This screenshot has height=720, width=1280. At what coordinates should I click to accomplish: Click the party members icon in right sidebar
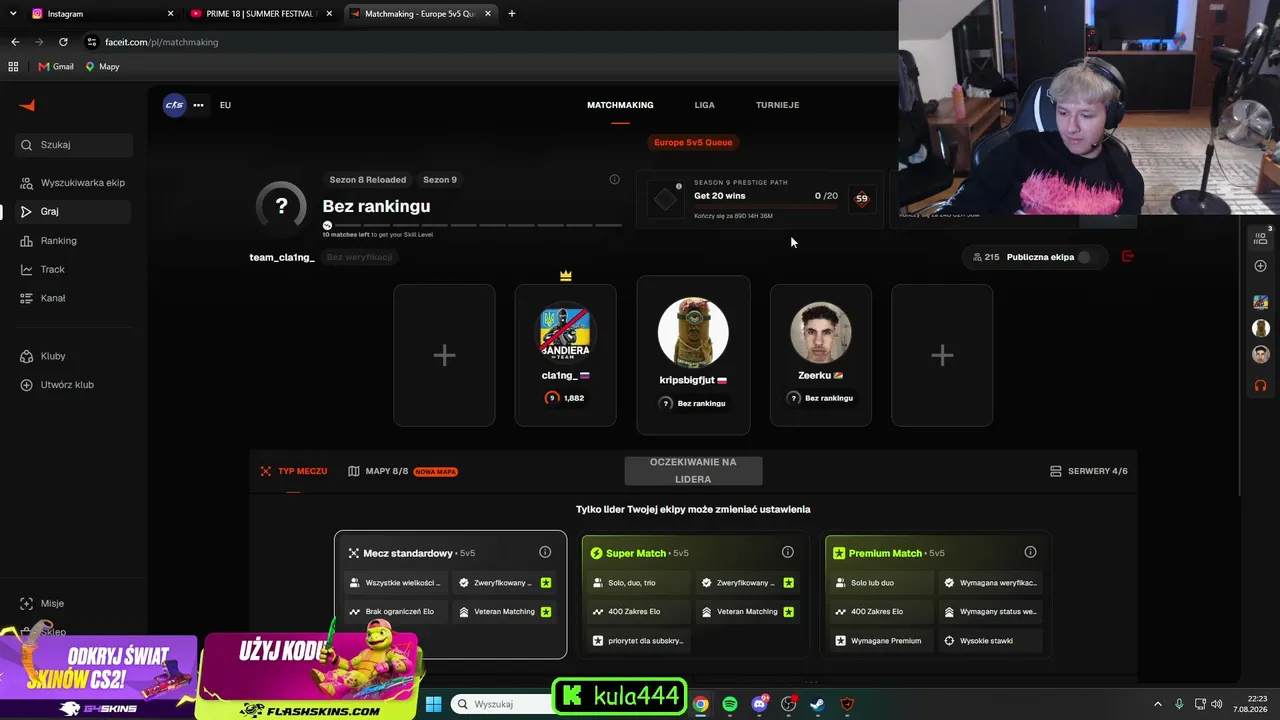[x=1260, y=238]
